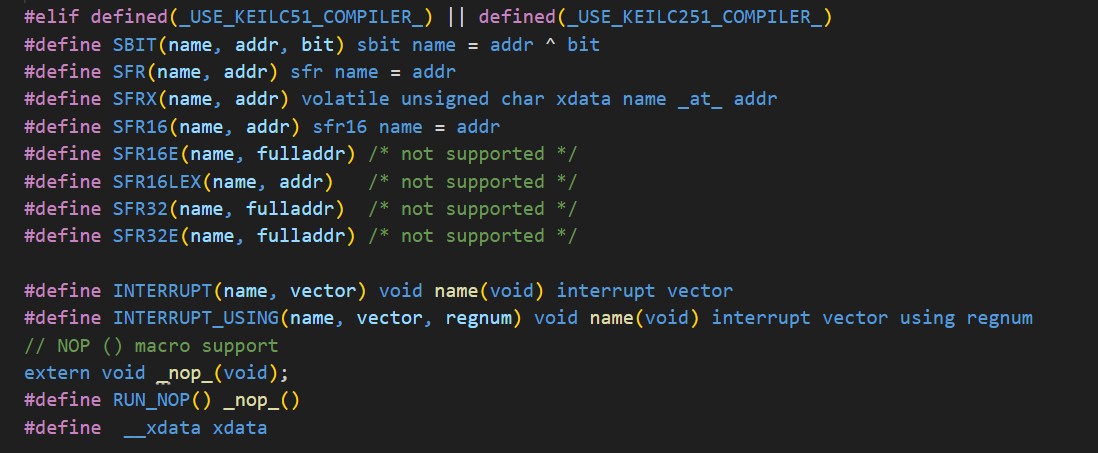Click the #elif preprocessor directive
Viewport: 1098px width, 453px height.
coord(52,17)
